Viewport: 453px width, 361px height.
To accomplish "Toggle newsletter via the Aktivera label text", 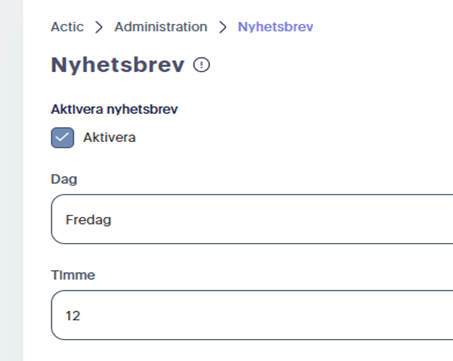I will coord(109,137).
